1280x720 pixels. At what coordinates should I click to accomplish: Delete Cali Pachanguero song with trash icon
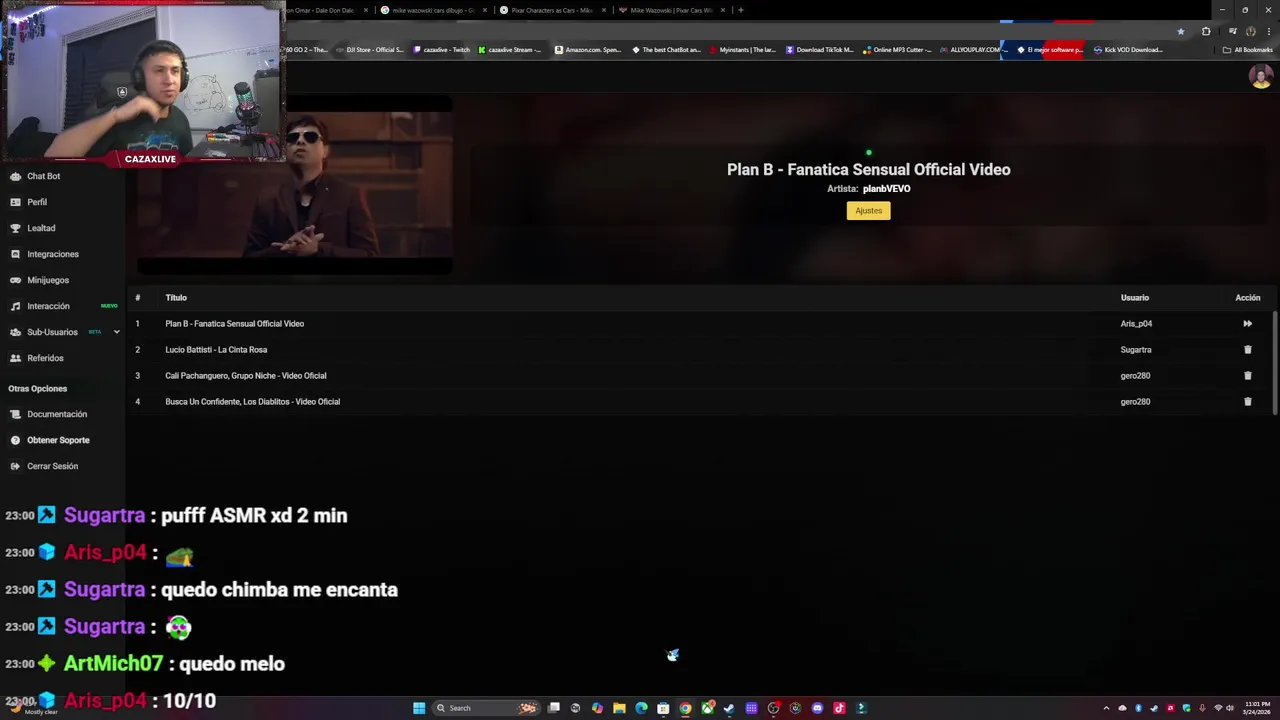(x=1247, y=376)
